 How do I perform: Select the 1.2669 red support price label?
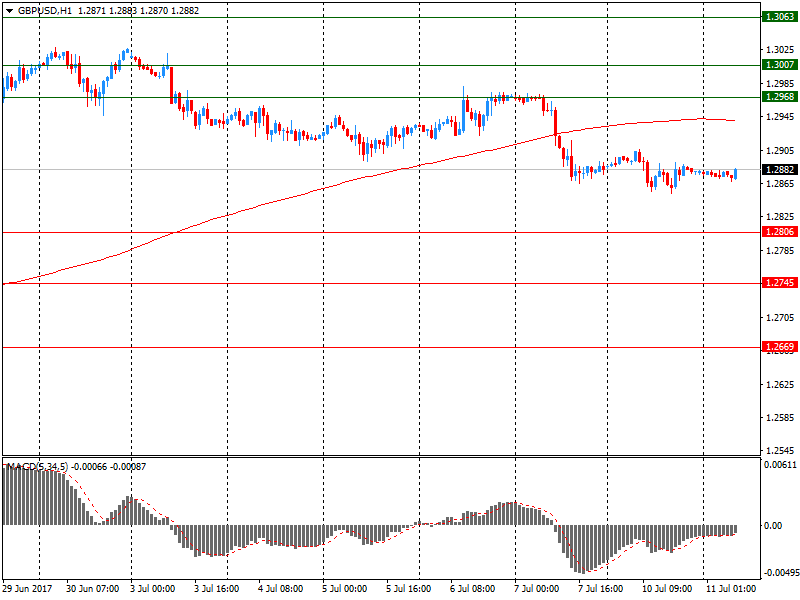pos(780,347)
